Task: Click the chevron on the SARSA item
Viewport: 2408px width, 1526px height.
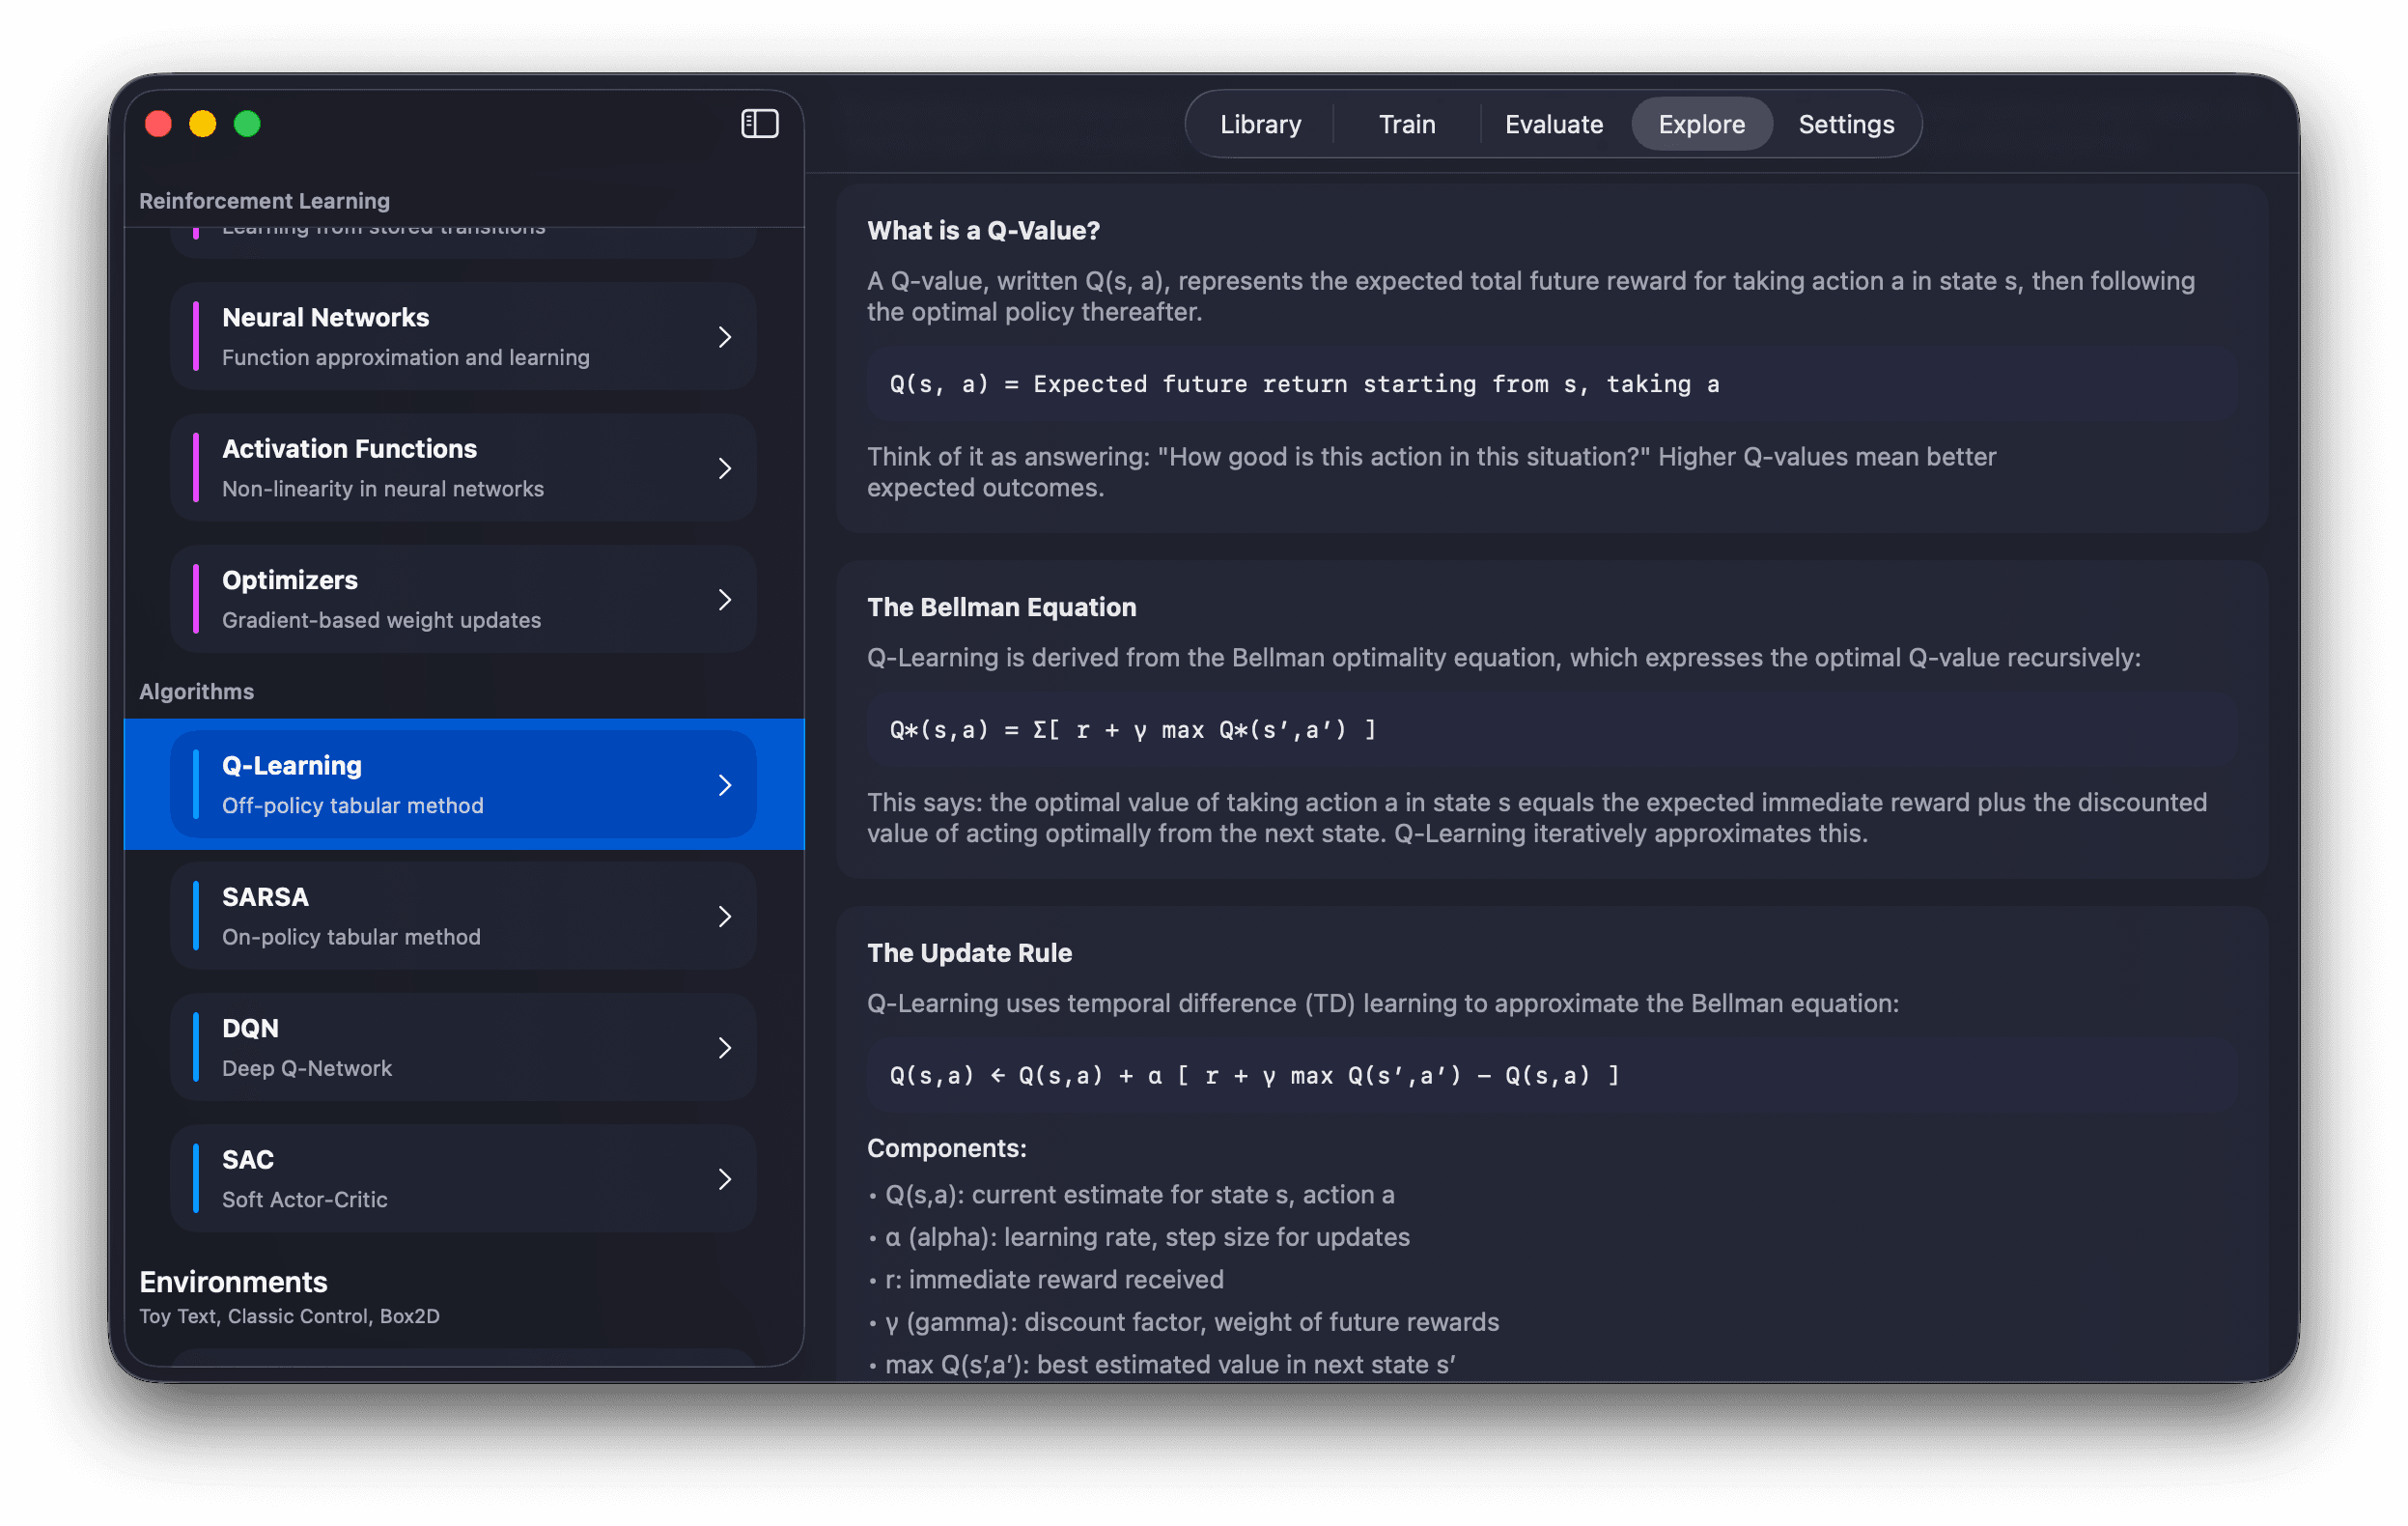Action: click(725, 916)
